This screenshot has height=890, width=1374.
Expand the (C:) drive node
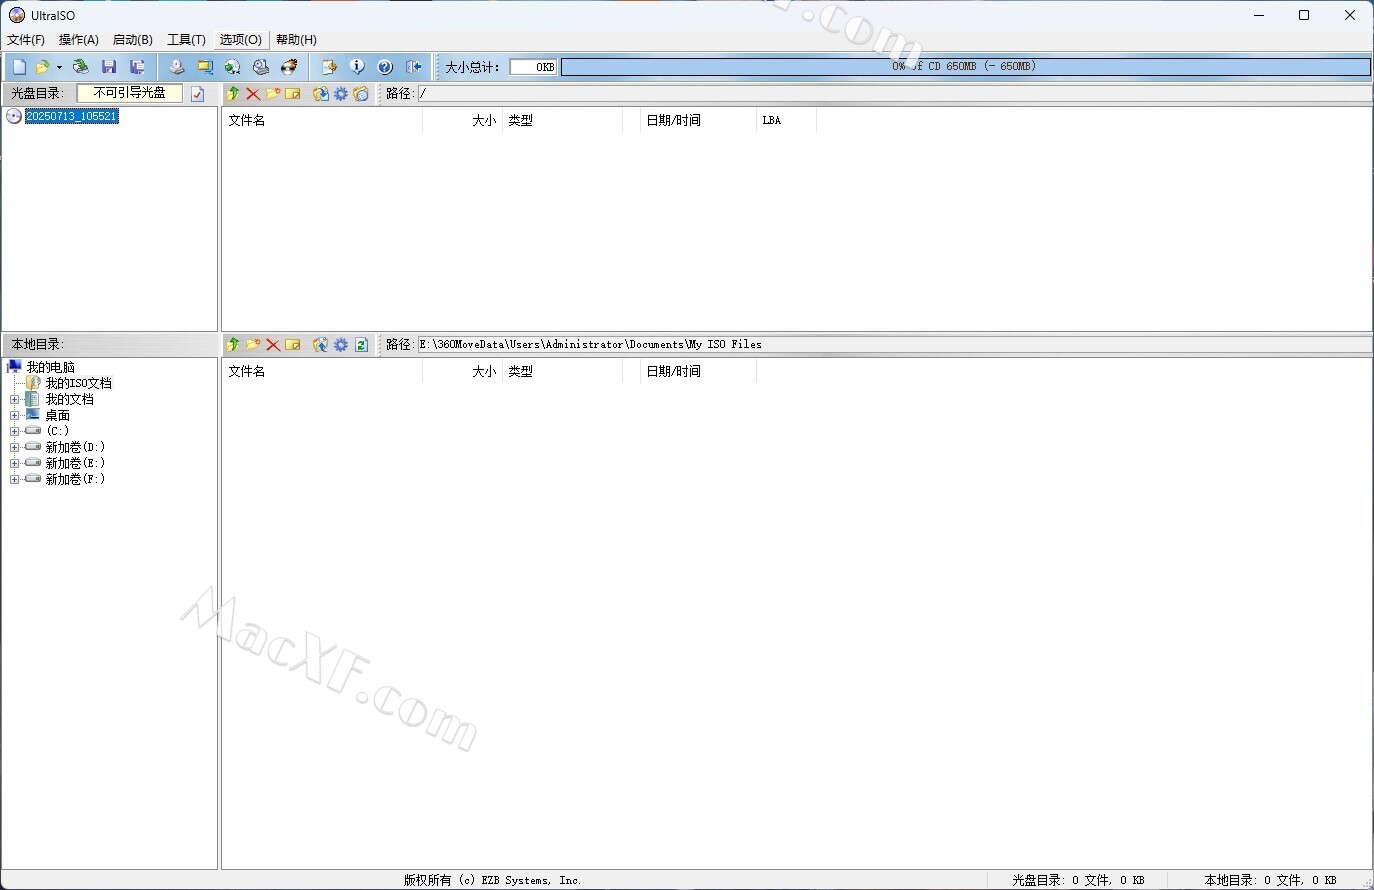click(15, 431)
